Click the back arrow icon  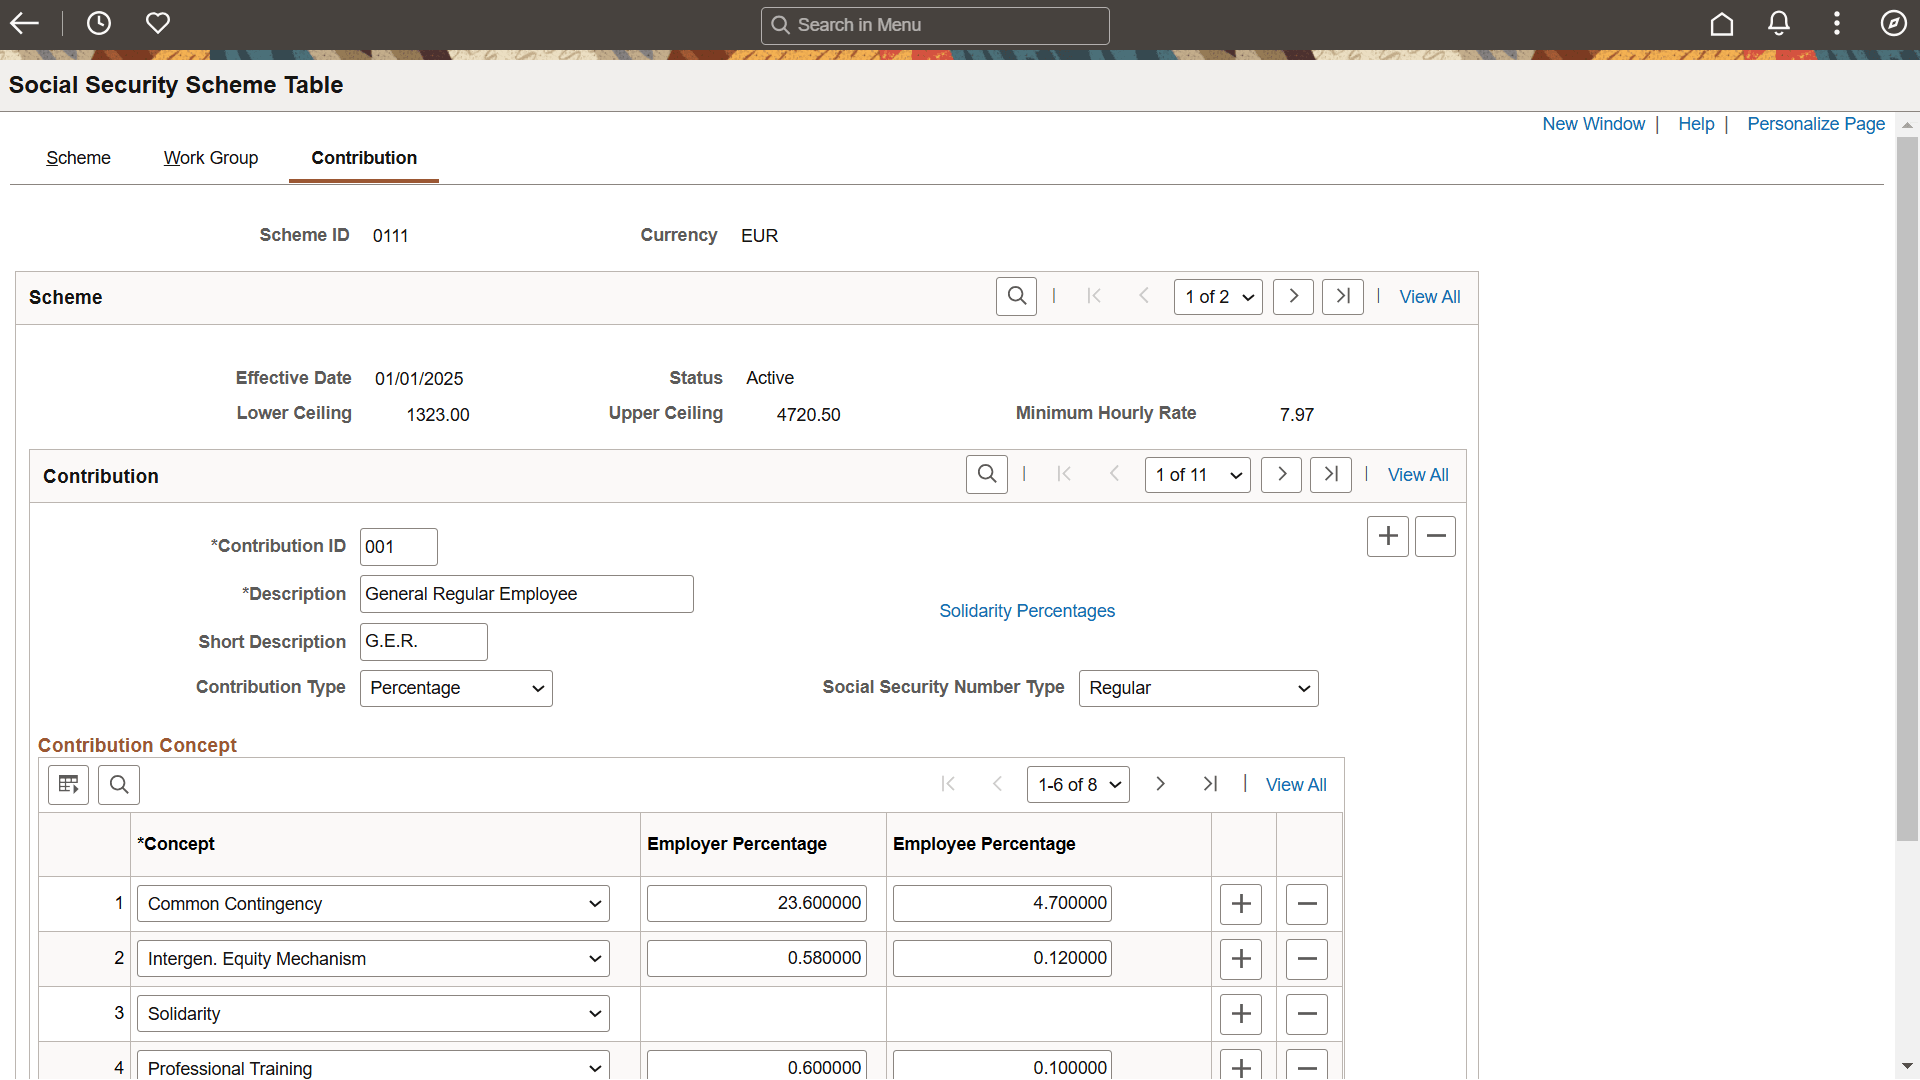[24, 23]
